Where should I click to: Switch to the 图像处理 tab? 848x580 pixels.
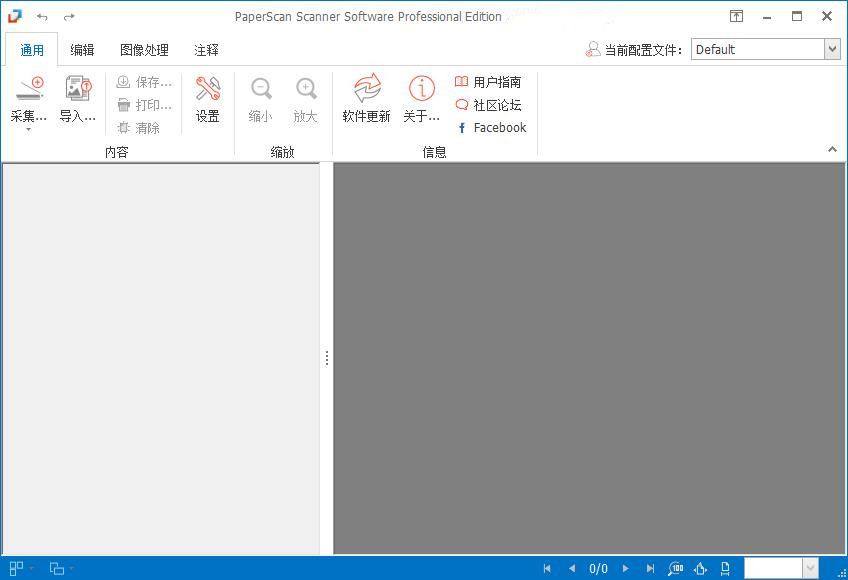pos(144,50)
